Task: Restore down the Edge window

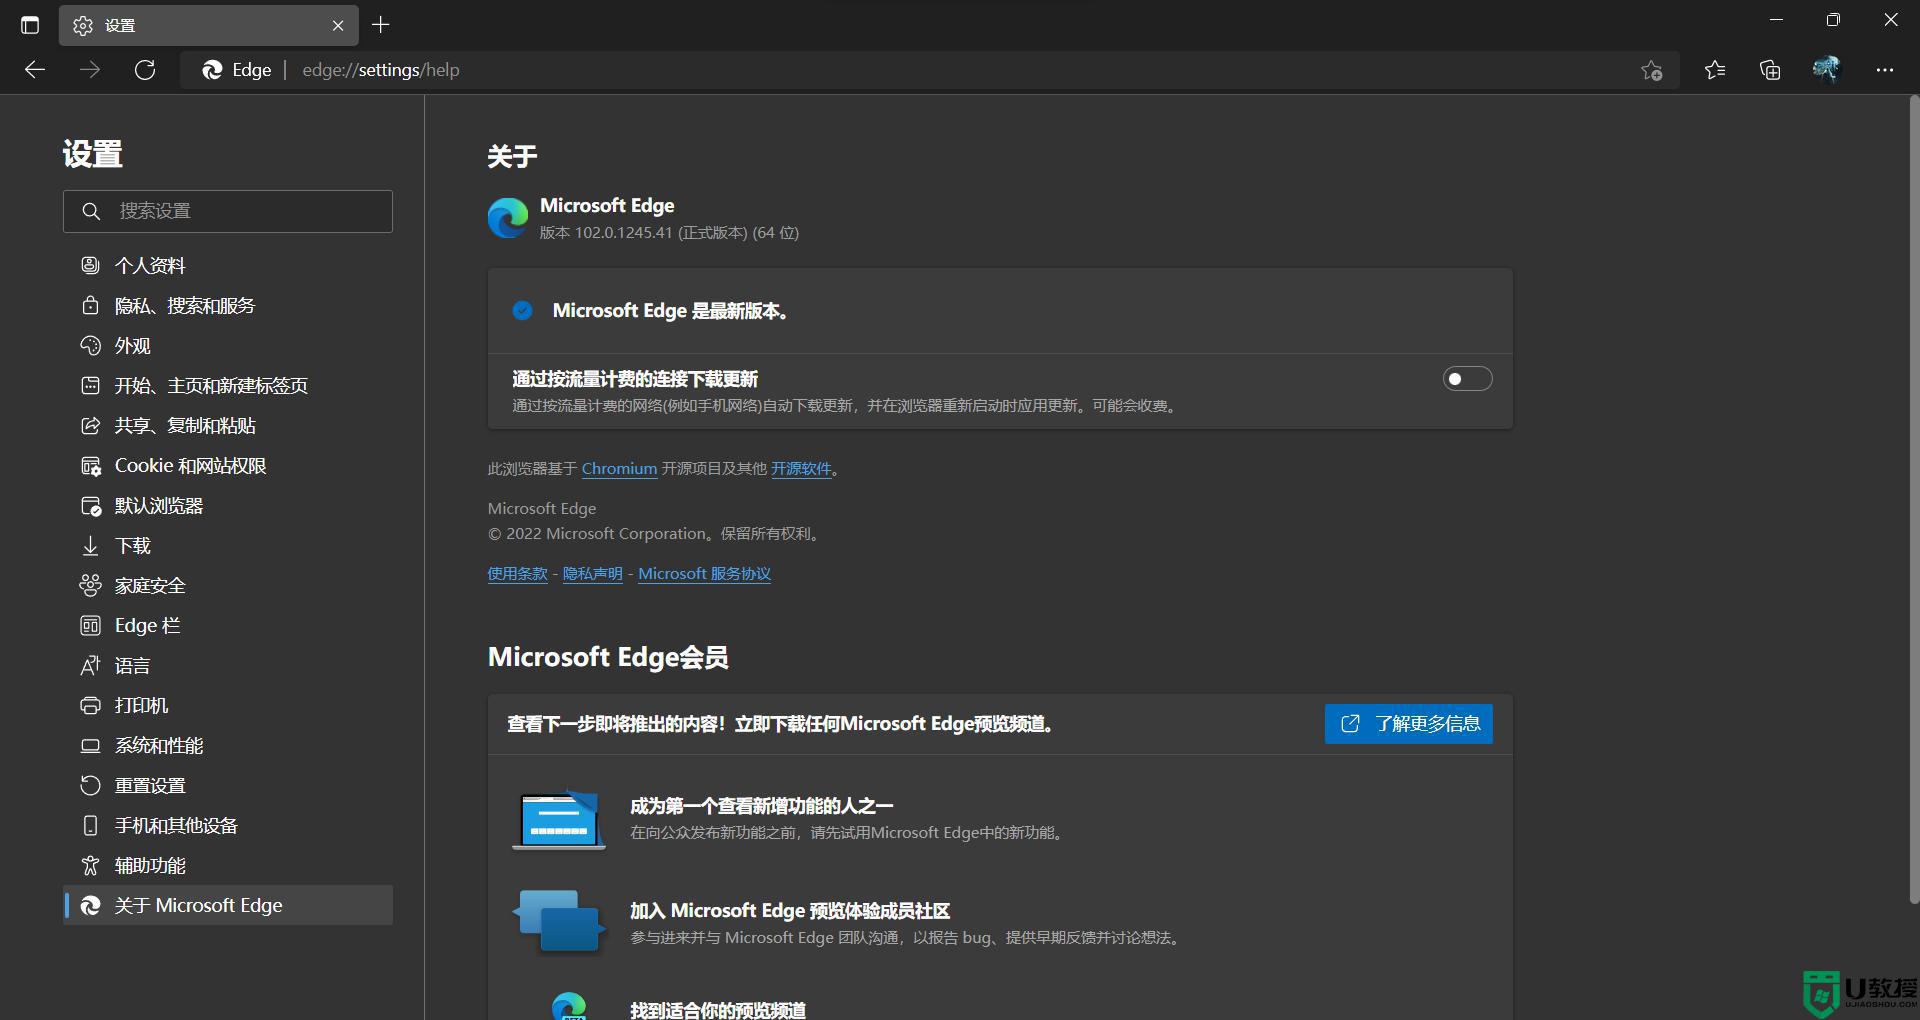Action: (x=1833, y=20)
